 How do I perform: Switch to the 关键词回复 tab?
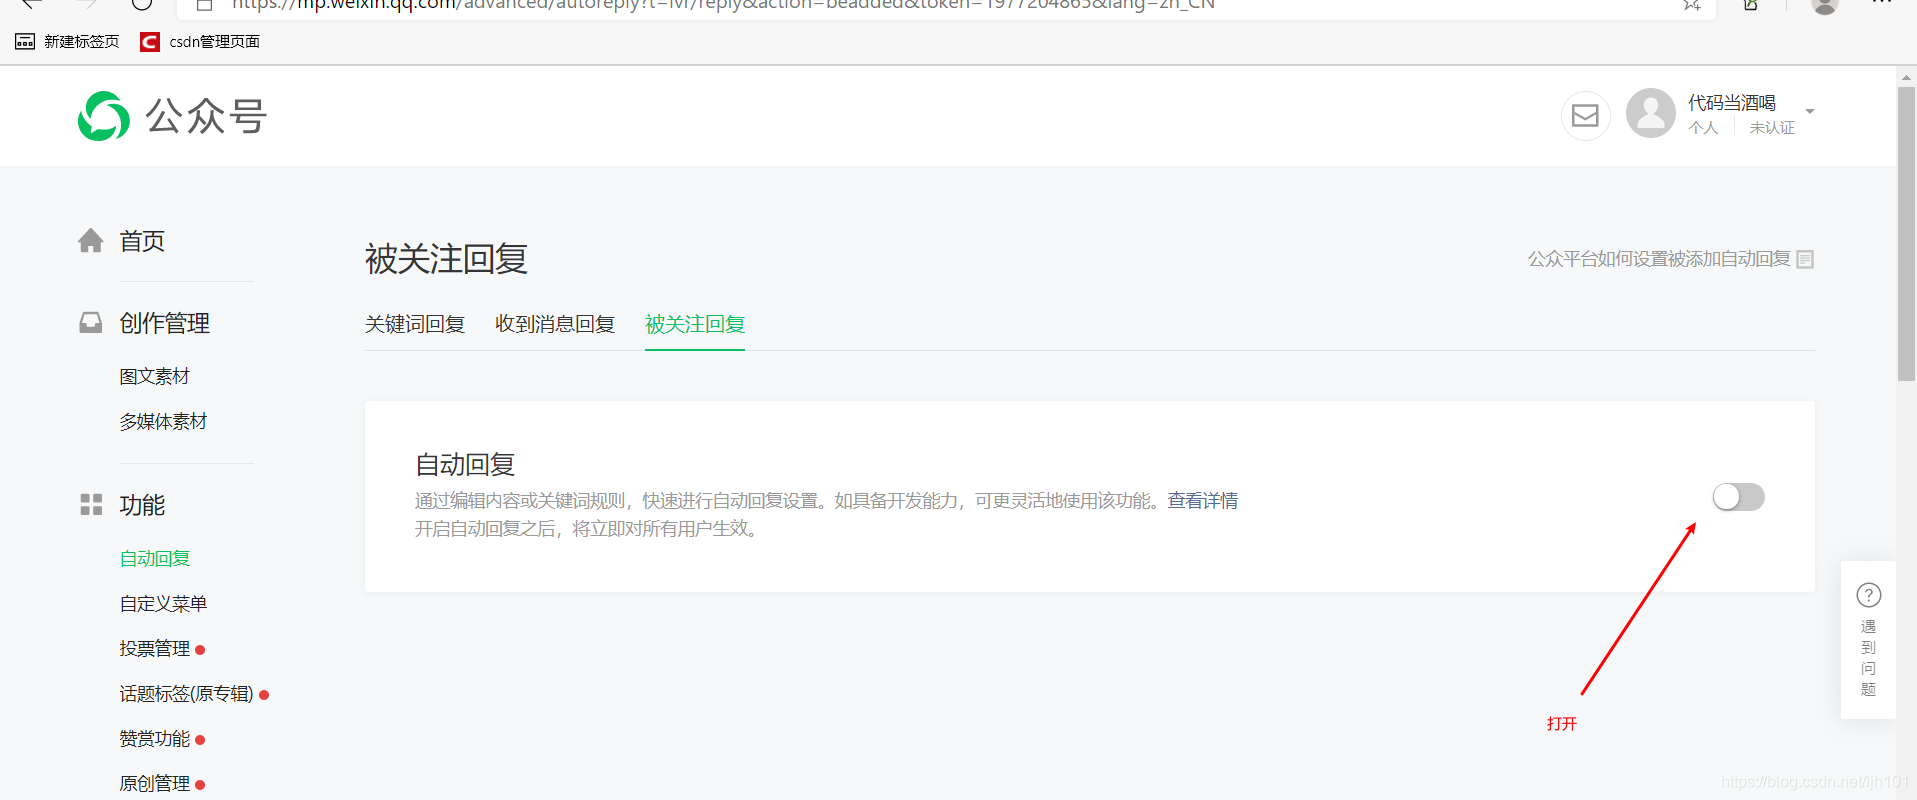click(415, 324)
